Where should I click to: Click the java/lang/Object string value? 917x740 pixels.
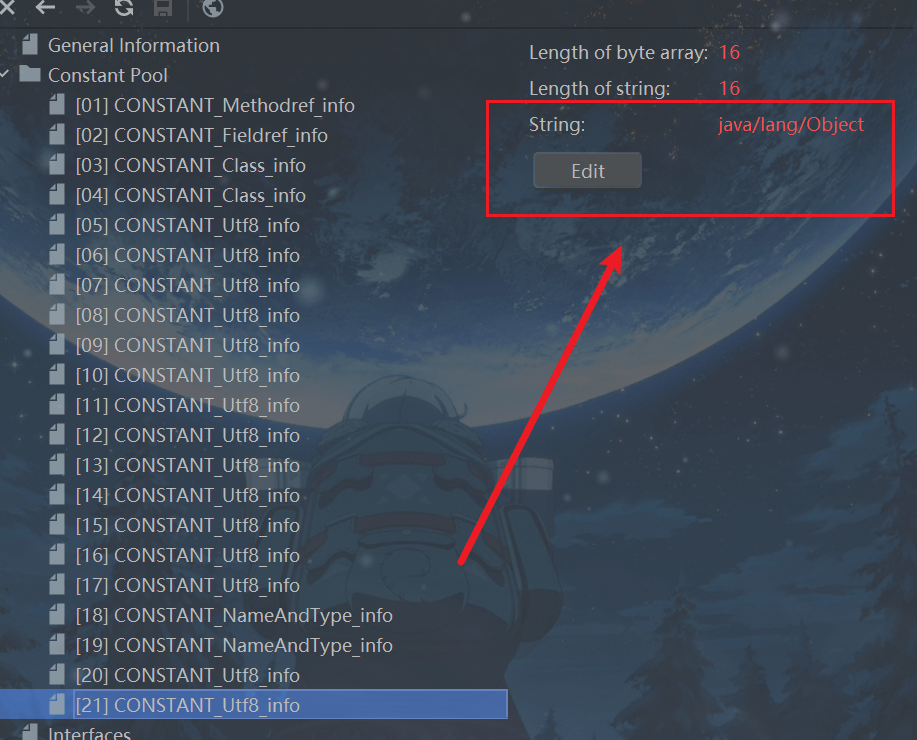tap(791, 124)
